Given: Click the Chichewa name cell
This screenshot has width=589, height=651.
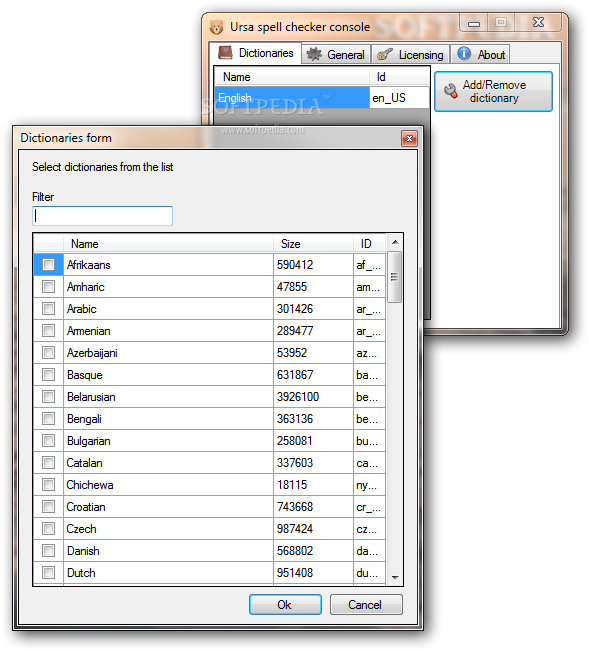Looking at the screenshot, I should [x=168, y=485].
